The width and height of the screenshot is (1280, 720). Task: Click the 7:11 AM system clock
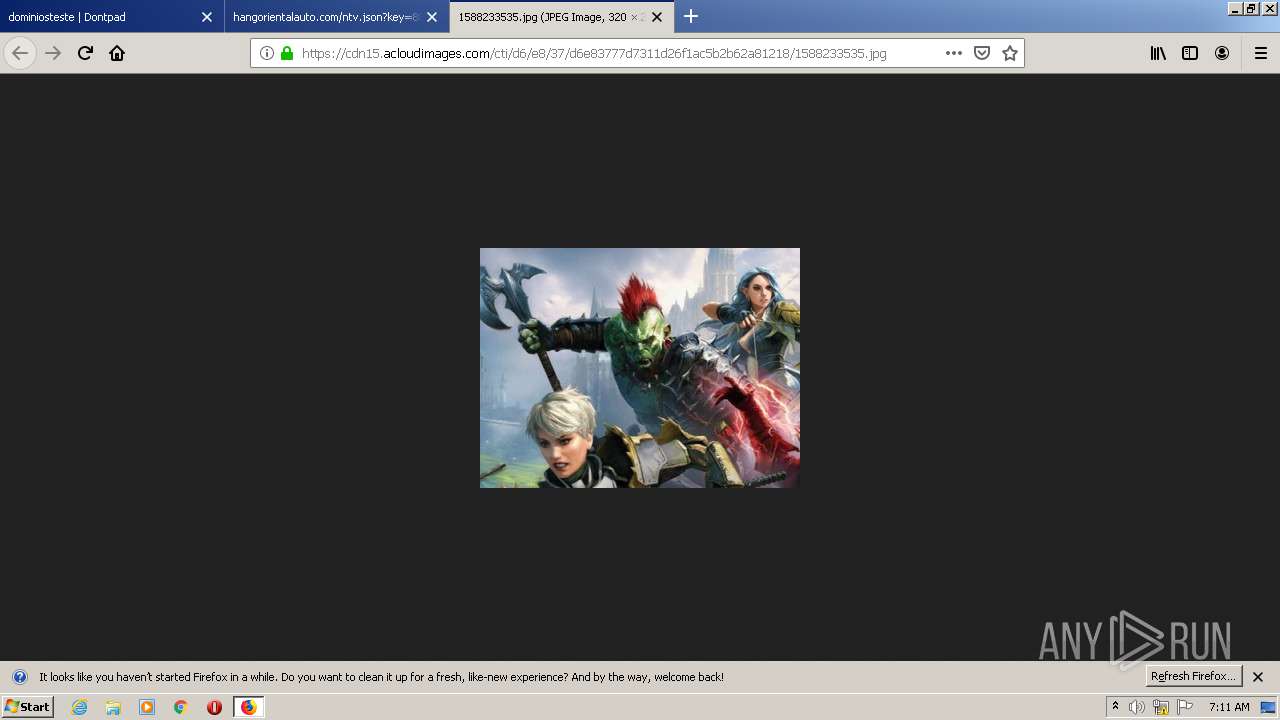point(1229,707)
